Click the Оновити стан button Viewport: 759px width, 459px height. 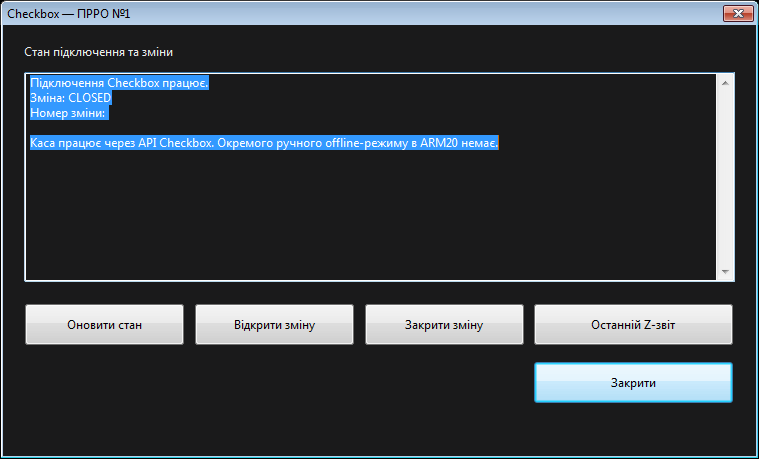pyautogui.click(x=105, y=324)
